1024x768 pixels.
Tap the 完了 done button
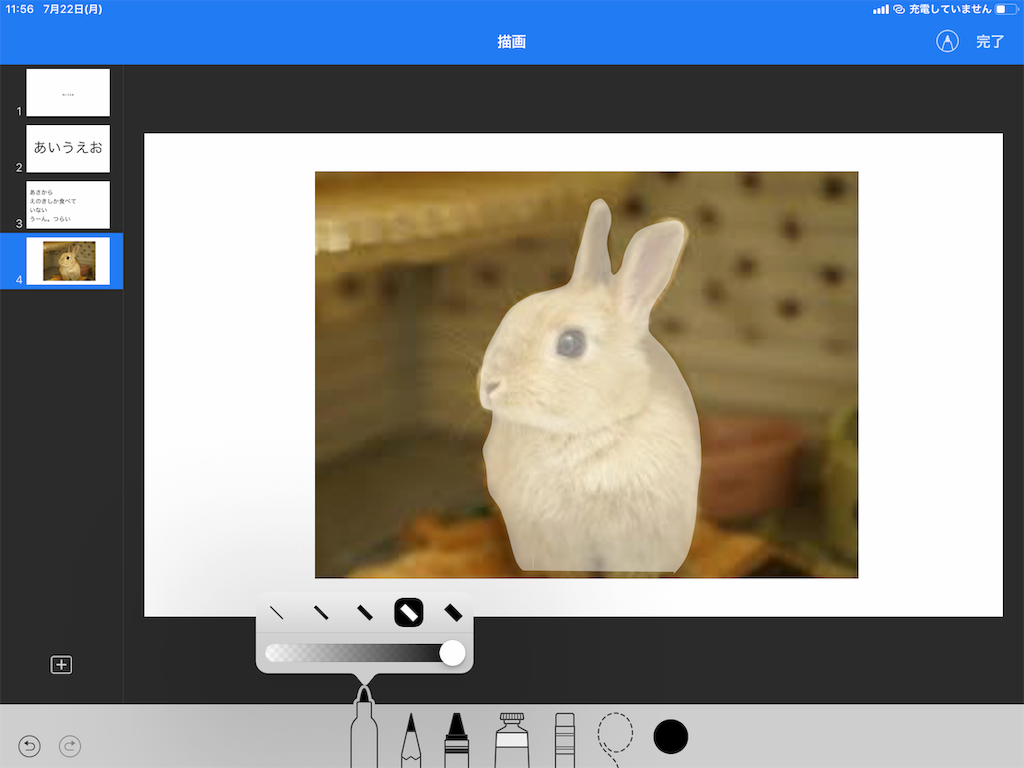point(990,42)
